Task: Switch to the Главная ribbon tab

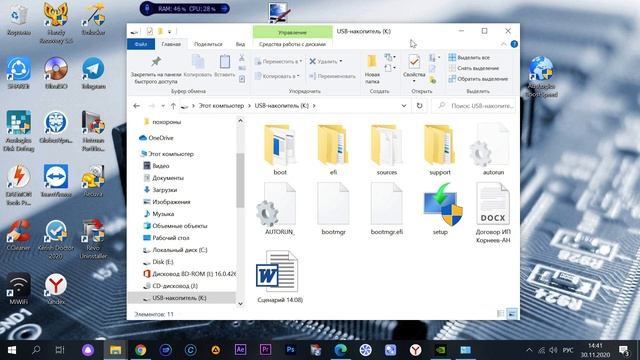Action: tap(171, 44)
